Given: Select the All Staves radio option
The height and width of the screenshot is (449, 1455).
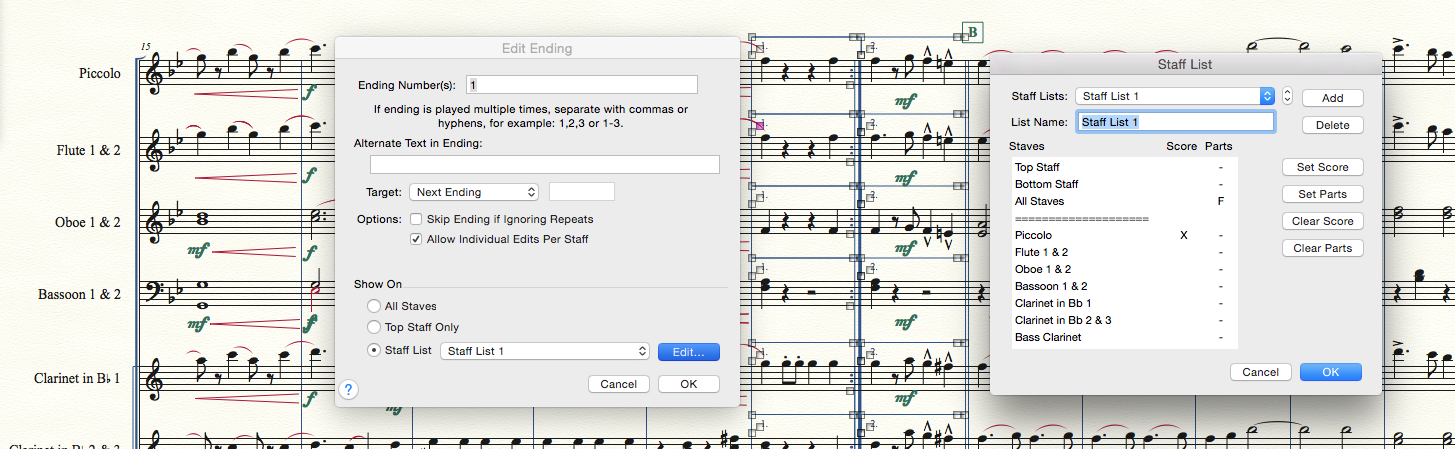Looking at the screenshot, I should pos(374,306).
